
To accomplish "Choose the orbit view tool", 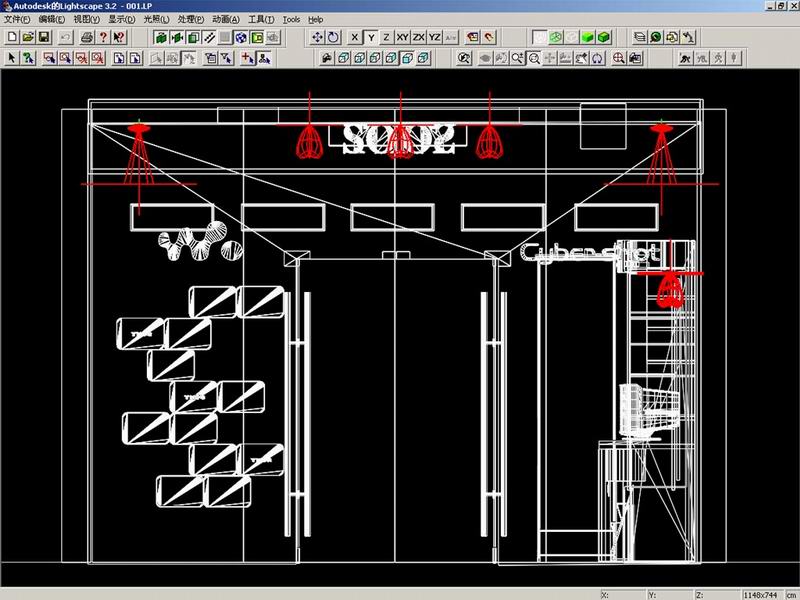I will tap(597, 58).
